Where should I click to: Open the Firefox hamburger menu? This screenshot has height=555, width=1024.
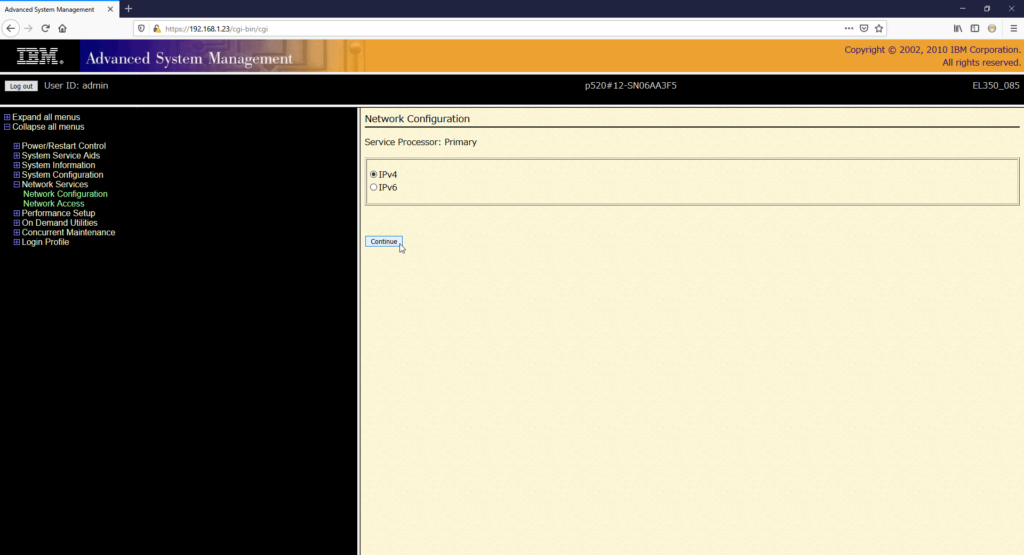click(1014, 29)
